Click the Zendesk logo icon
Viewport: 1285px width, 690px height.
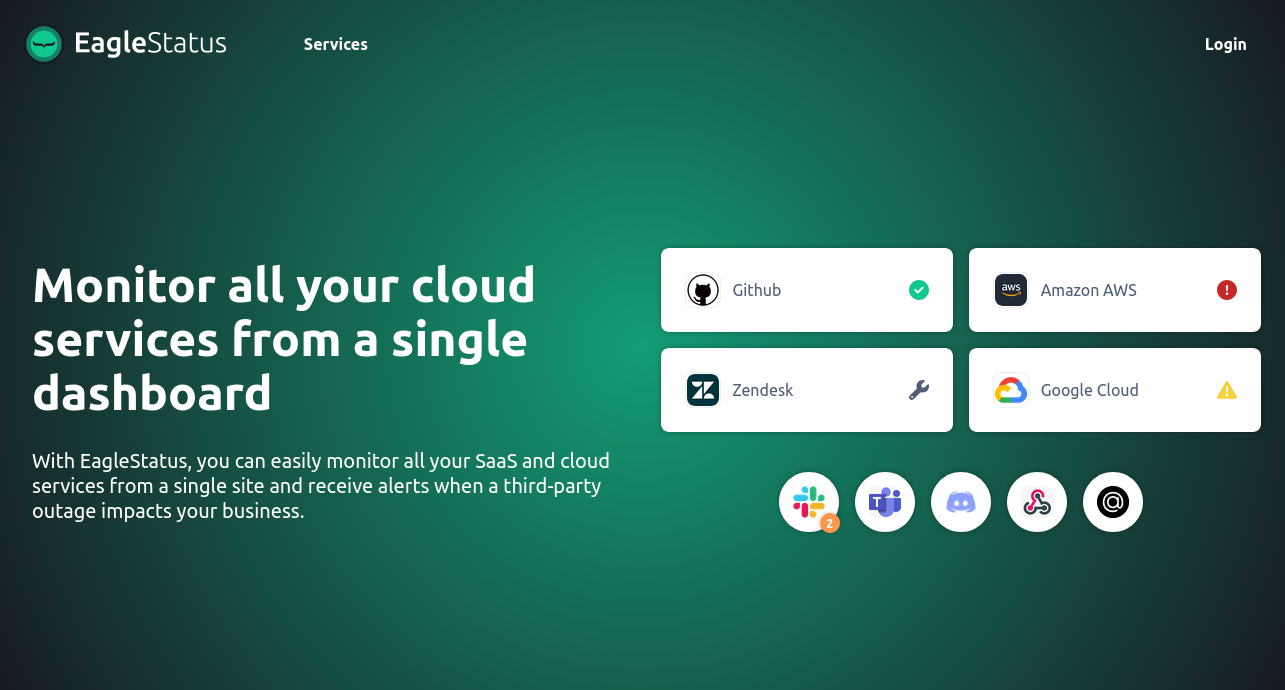tap(703, 390)
